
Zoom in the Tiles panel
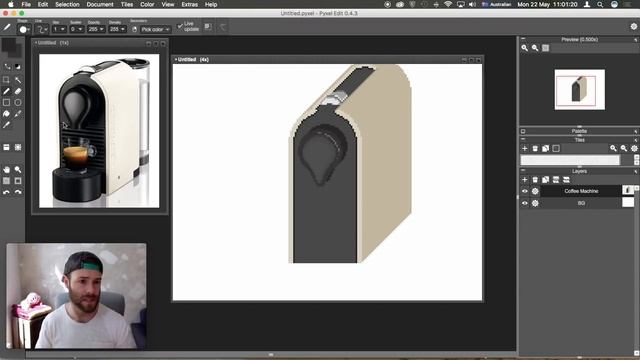[613, 149]
